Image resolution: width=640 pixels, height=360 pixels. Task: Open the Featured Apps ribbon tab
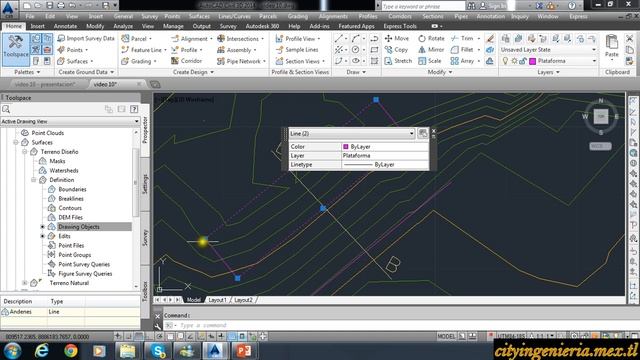point(356,26)
